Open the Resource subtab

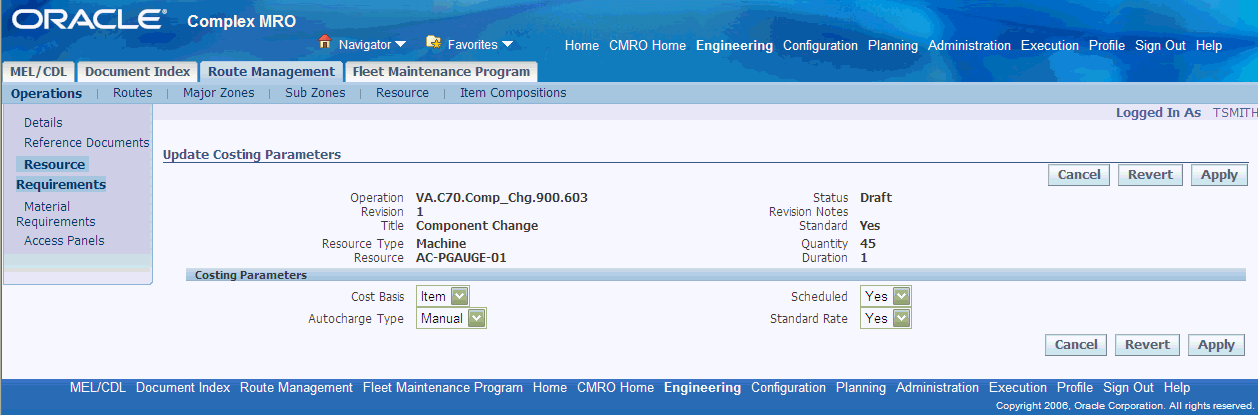[x=402, y=93]
